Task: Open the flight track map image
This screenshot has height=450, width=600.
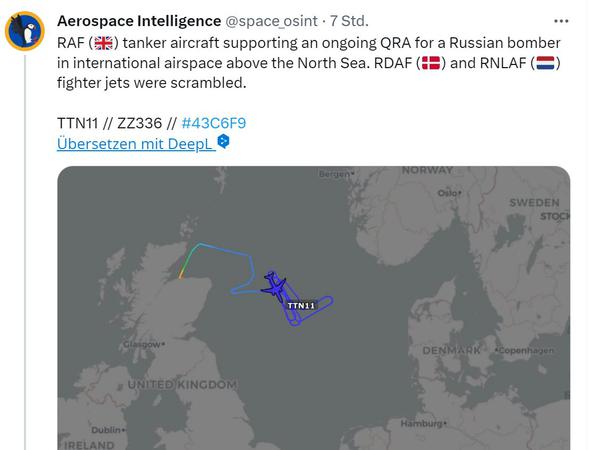Action: (313, 308)
